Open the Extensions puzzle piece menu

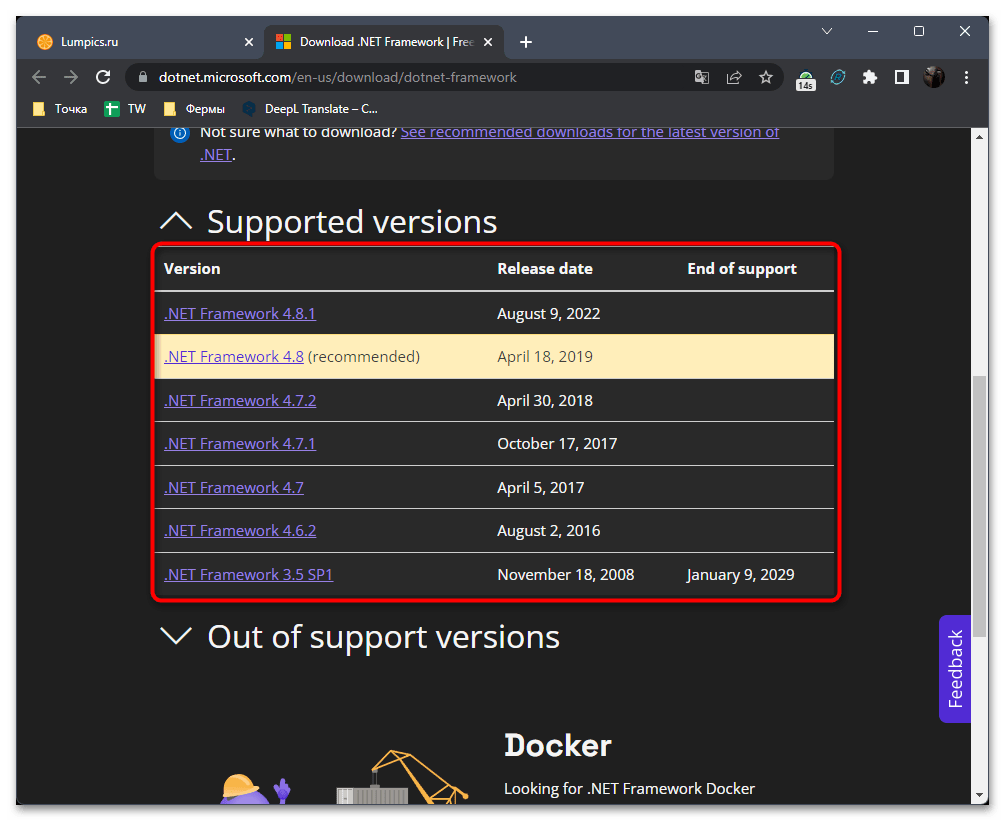[x=870, y=78]
